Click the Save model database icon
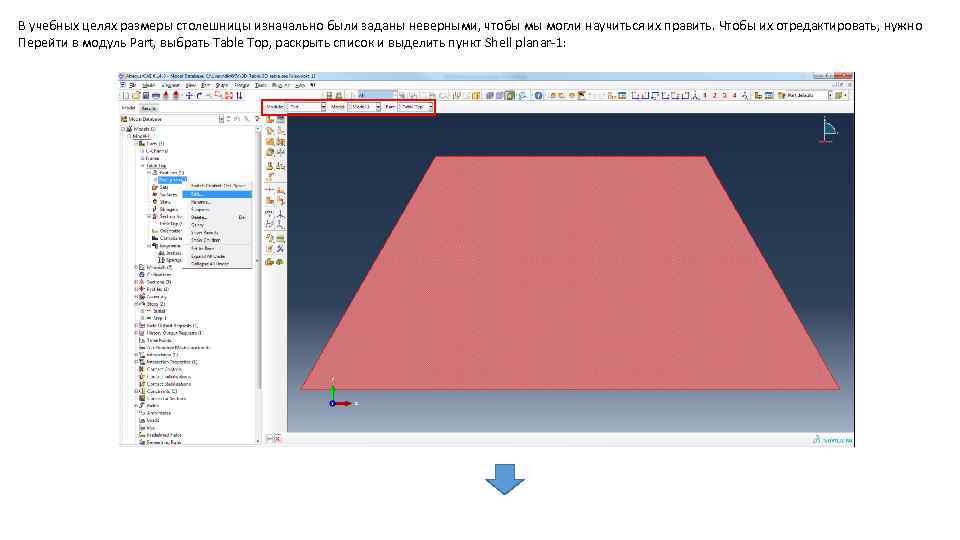 point(146,96)
